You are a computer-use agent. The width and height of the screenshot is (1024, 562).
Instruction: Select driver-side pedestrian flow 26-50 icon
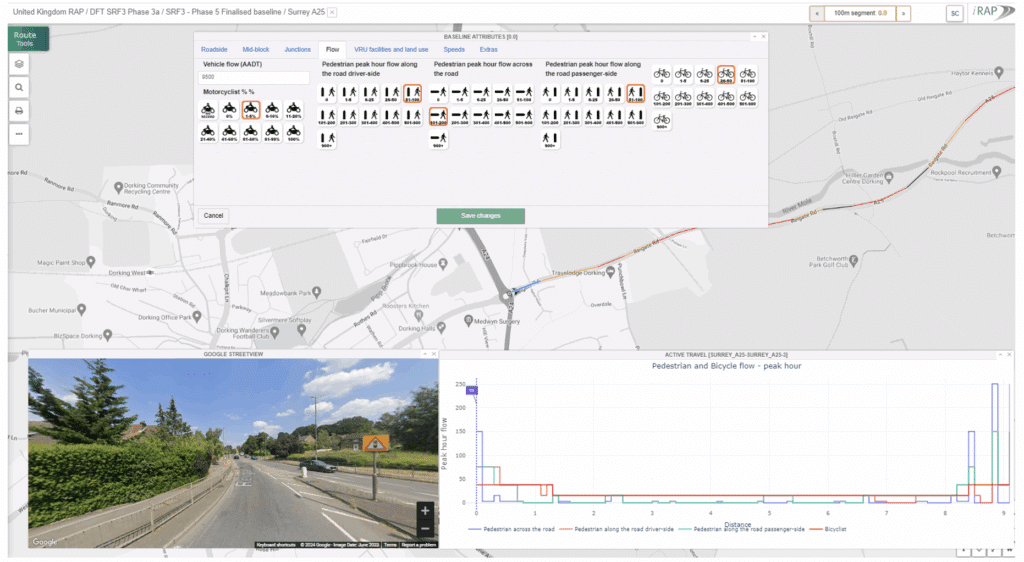pos(391,93)
